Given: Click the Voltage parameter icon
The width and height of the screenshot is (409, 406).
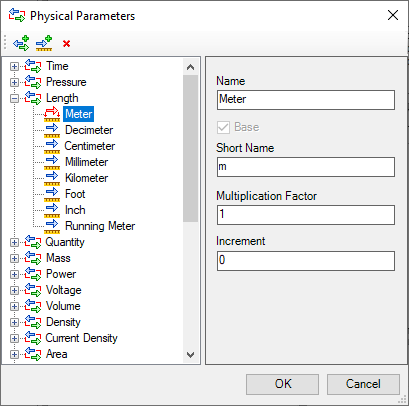Looking at the screenshot, I should 33,290.
